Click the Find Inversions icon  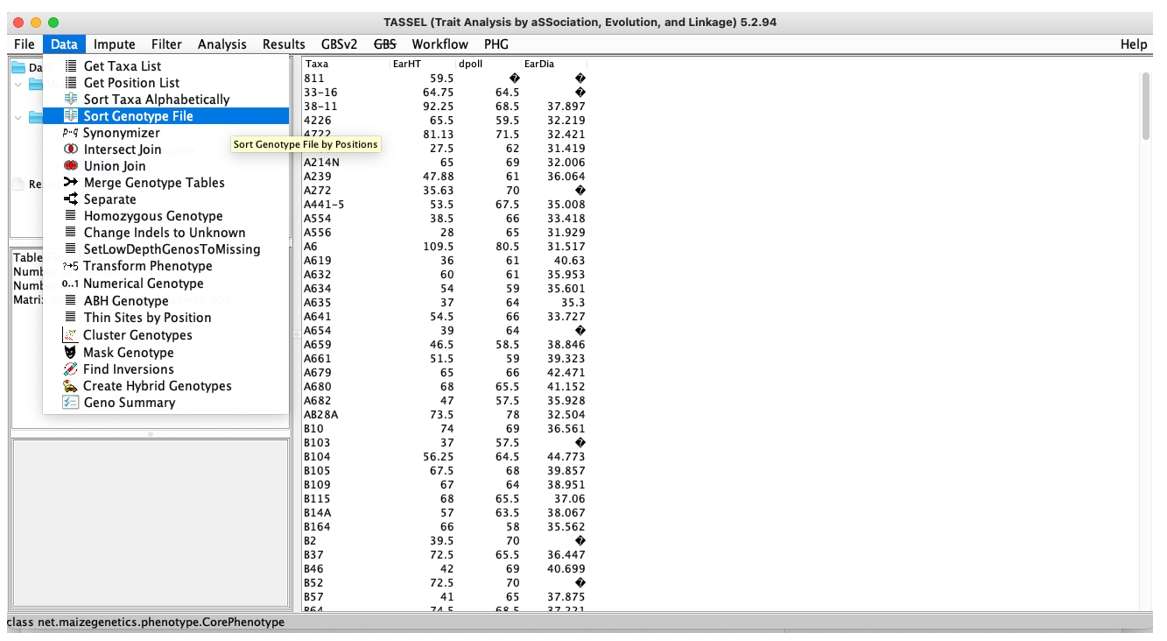70,369
